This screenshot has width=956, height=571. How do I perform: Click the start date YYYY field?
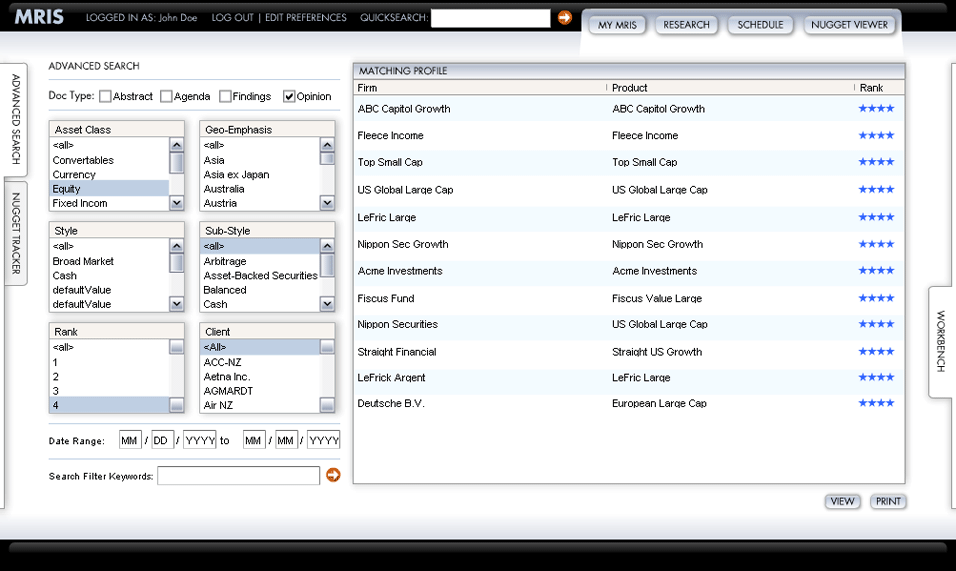point(199,440)
